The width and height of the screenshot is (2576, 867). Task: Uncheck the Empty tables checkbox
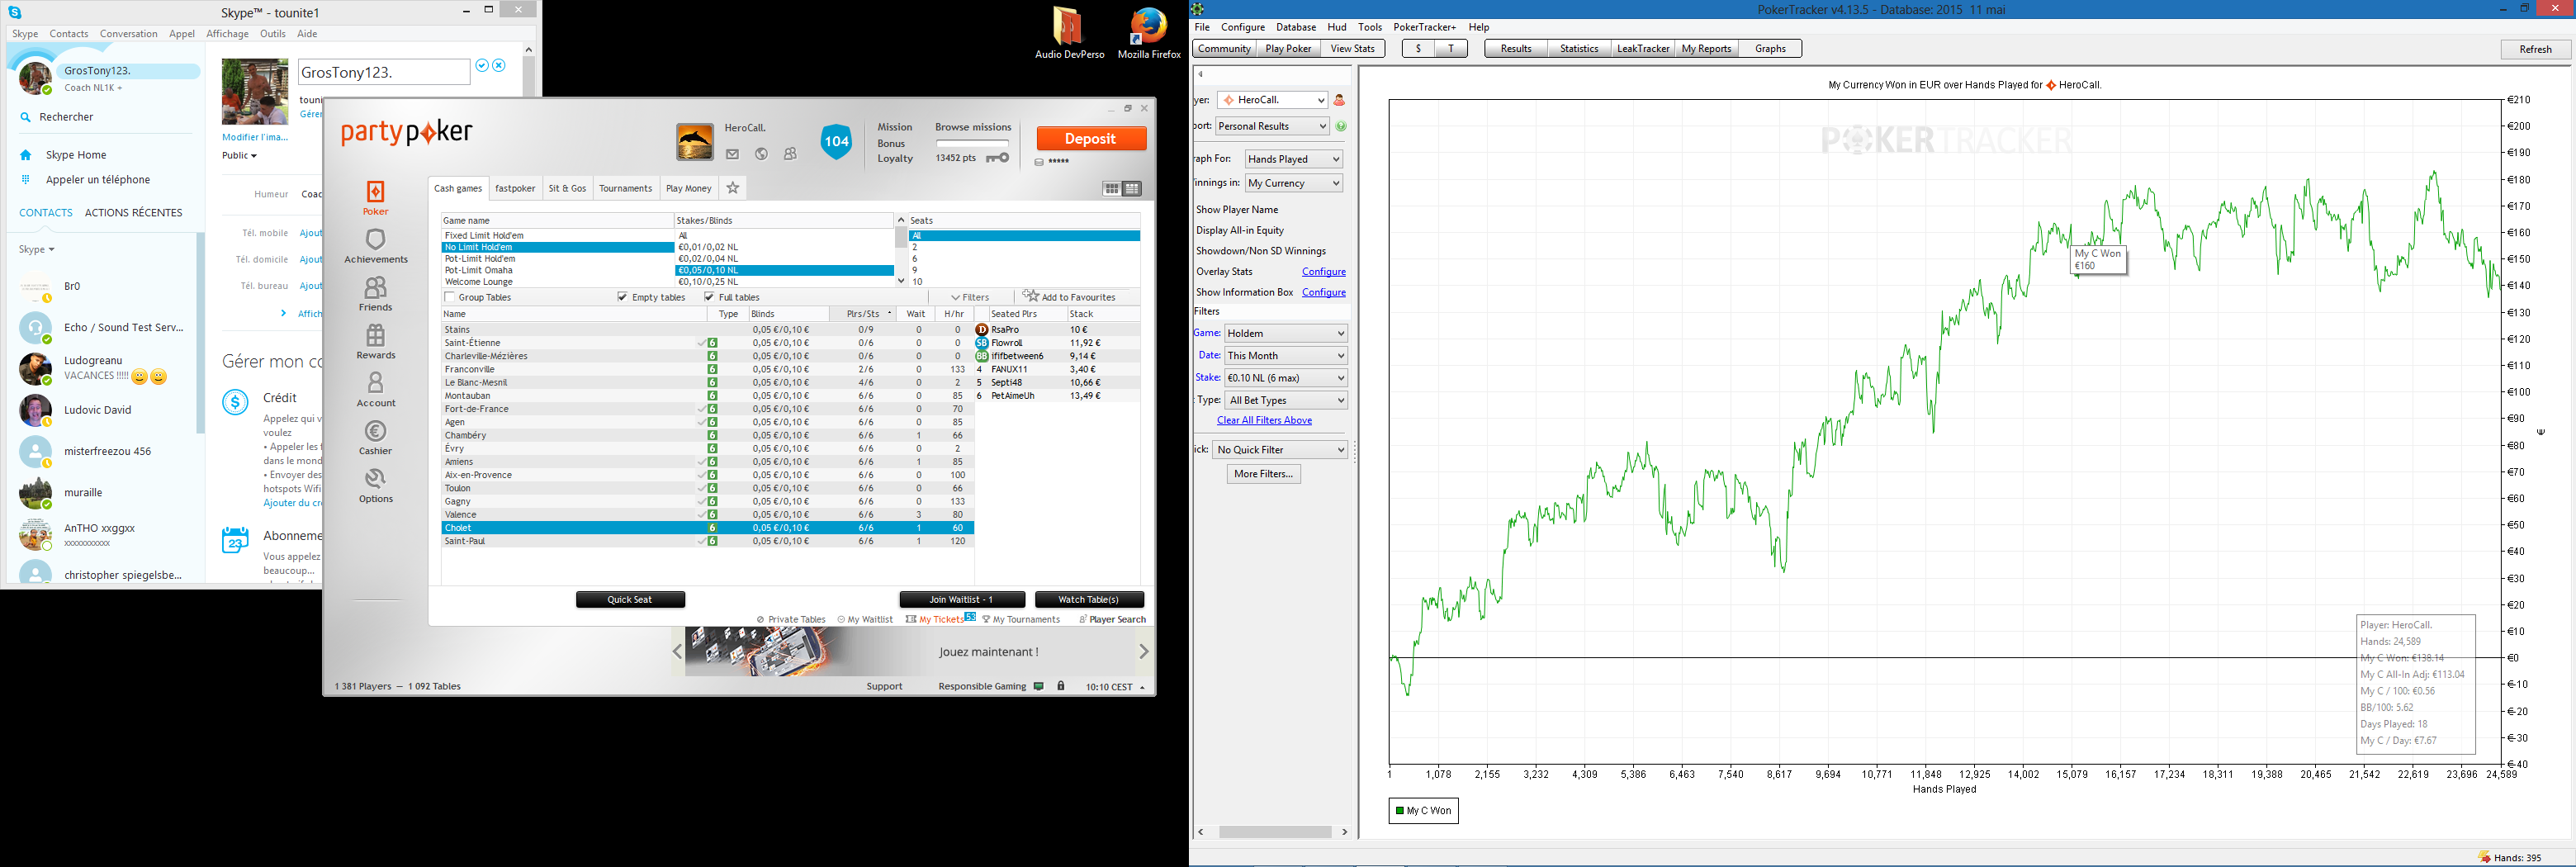click(x=623, y=297)
